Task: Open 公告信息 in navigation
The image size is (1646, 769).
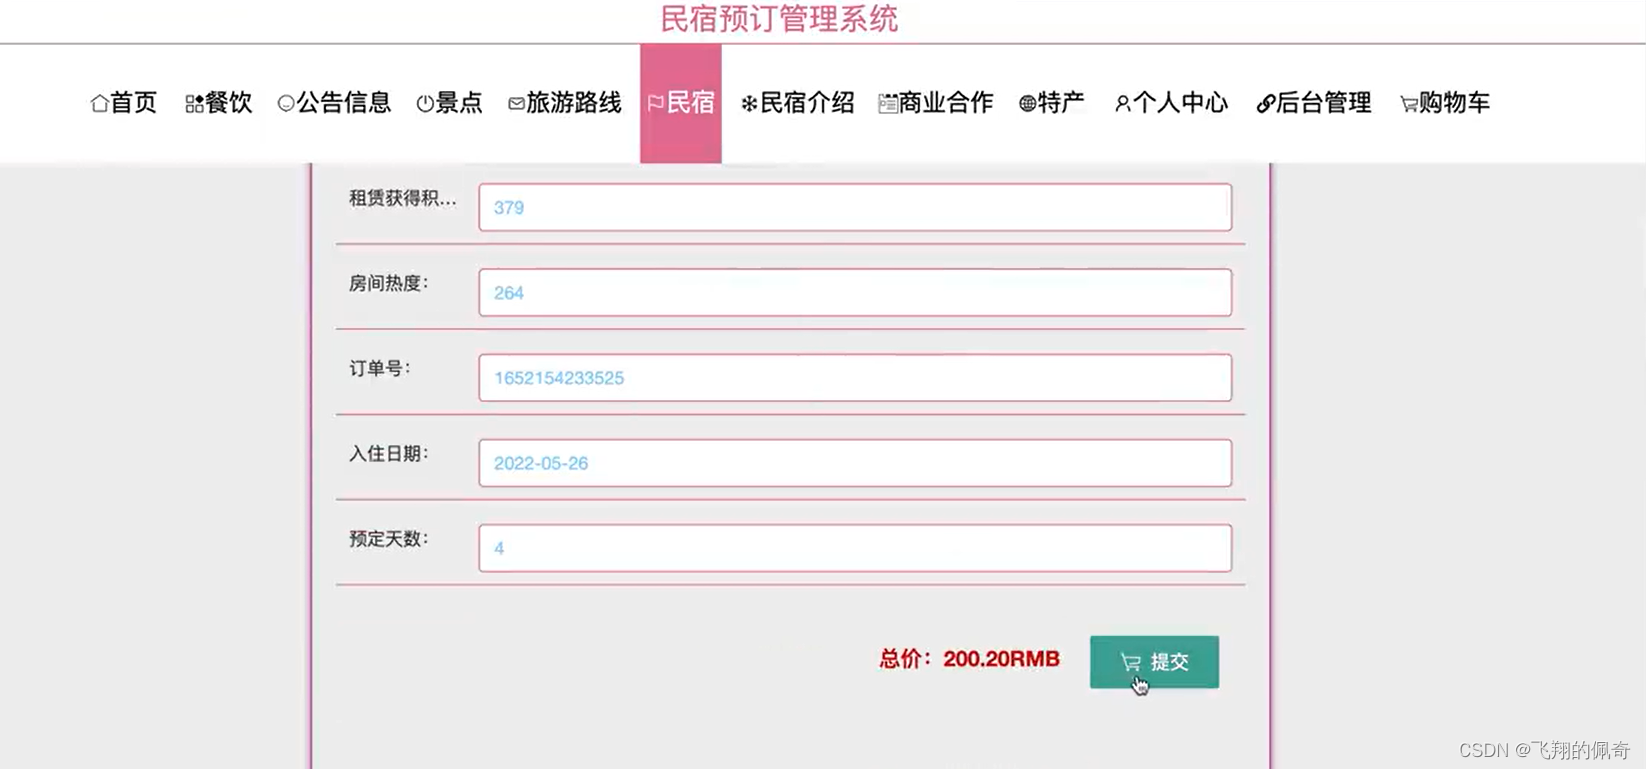Action: (x=334, y=103)
